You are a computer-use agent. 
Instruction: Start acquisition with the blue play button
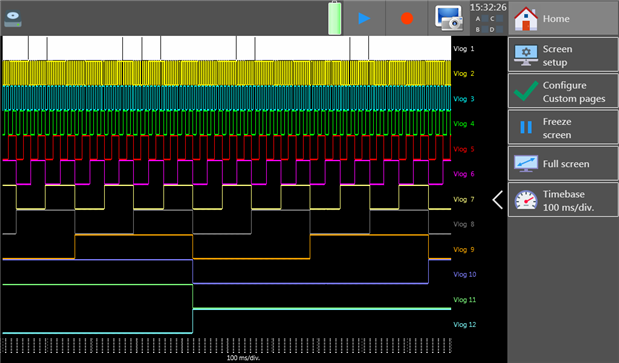364,18
